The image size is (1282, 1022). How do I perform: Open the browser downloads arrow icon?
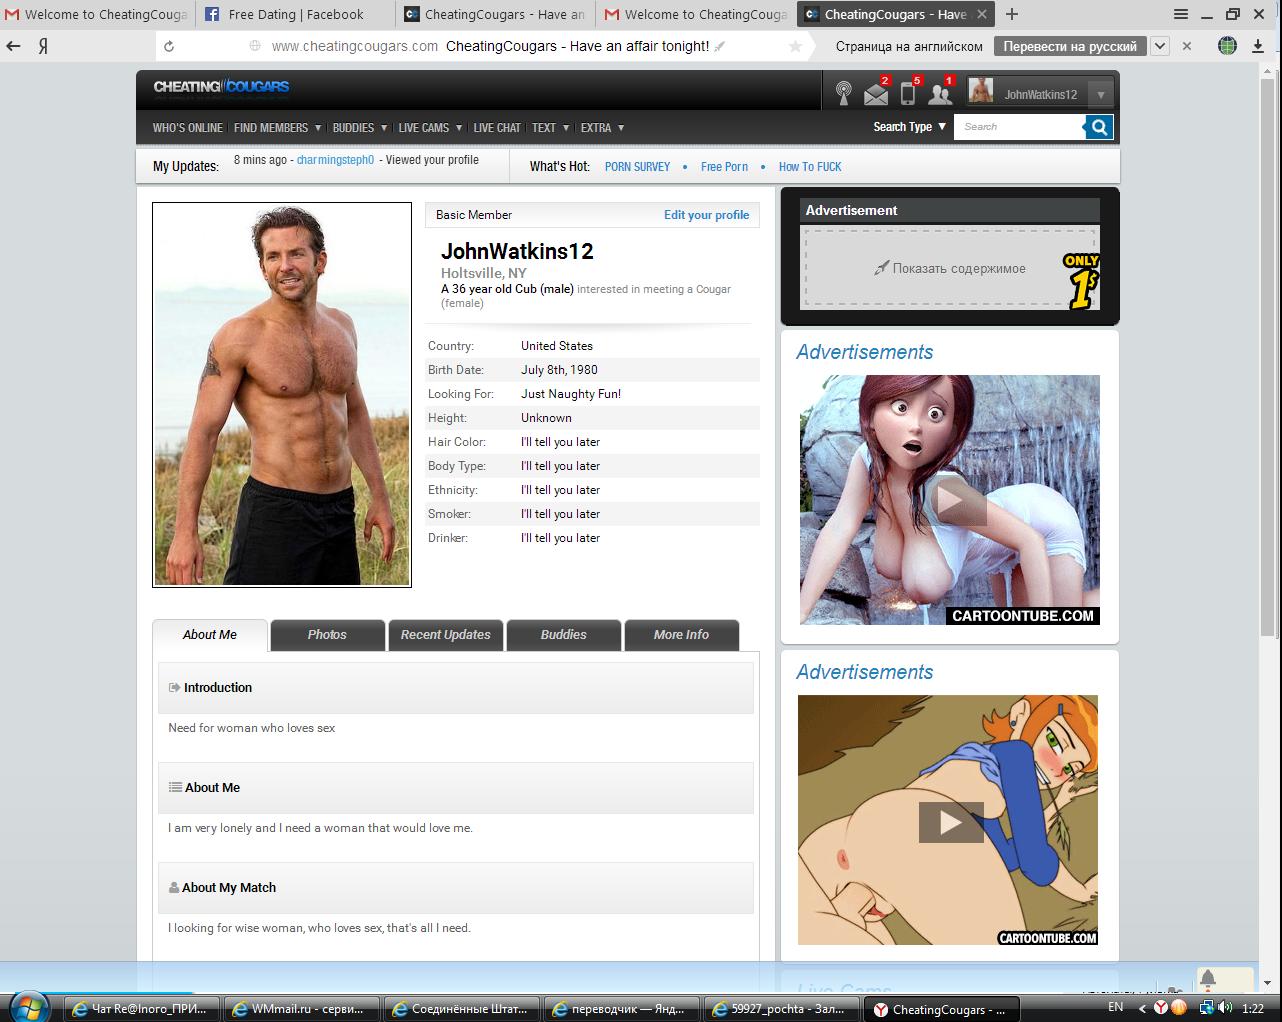[x=1257, y=46]
